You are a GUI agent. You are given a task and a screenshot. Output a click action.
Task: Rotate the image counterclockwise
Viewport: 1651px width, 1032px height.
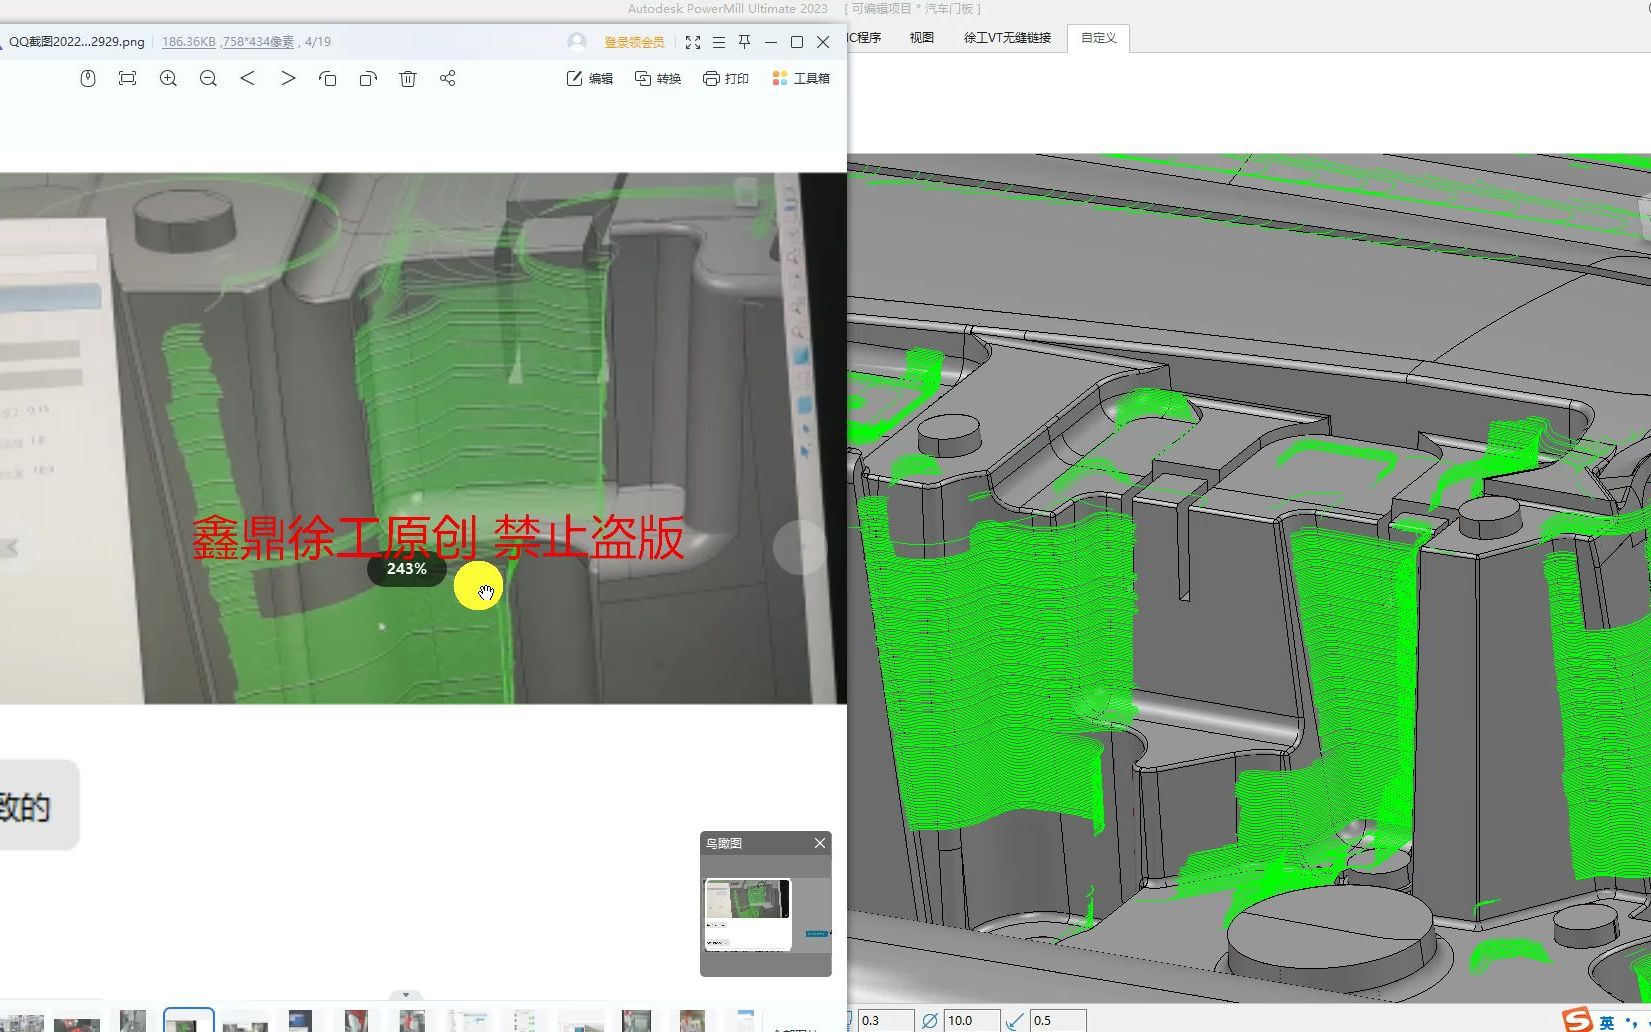pyautogui.click(x=328, y=78)
